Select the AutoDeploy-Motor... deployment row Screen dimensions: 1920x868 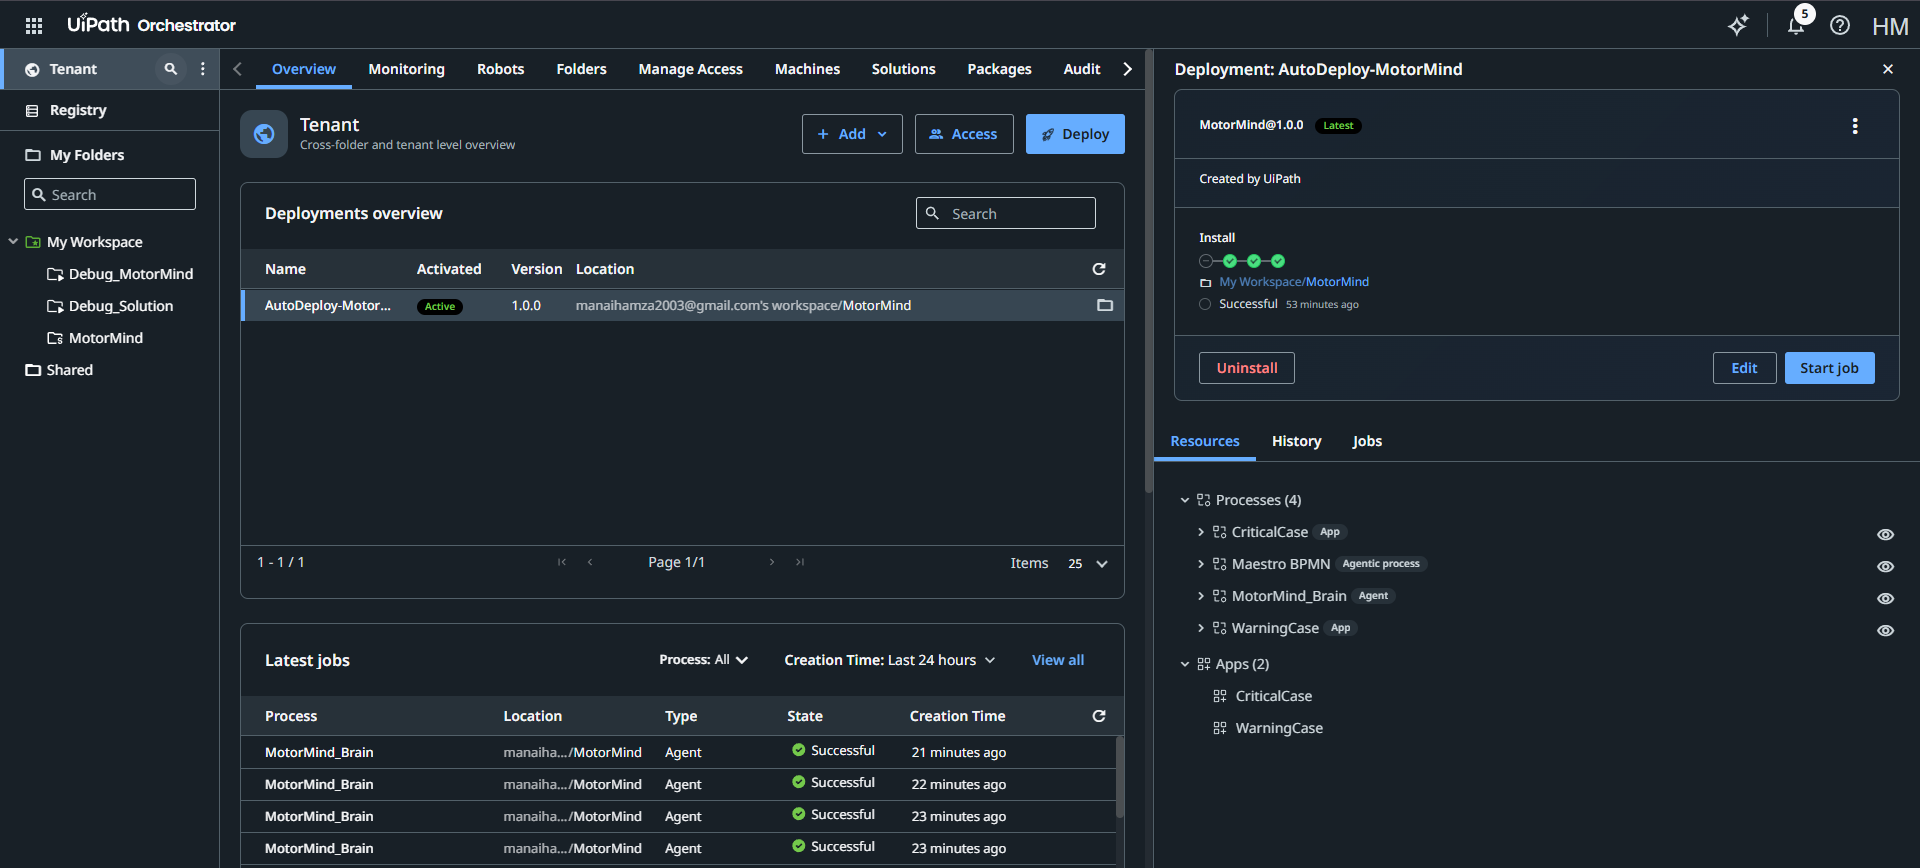pyautogui.click(x=682, y=305)
